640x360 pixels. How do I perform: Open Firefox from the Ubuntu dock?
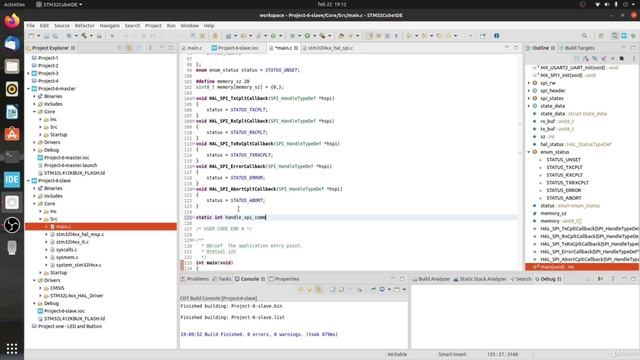[x=12, y=20]
